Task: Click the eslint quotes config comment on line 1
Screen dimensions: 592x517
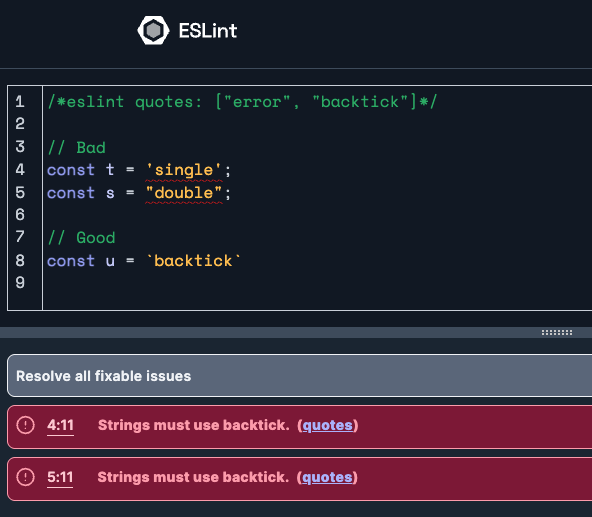Action: pyautogui.click(x=242, y=102)
